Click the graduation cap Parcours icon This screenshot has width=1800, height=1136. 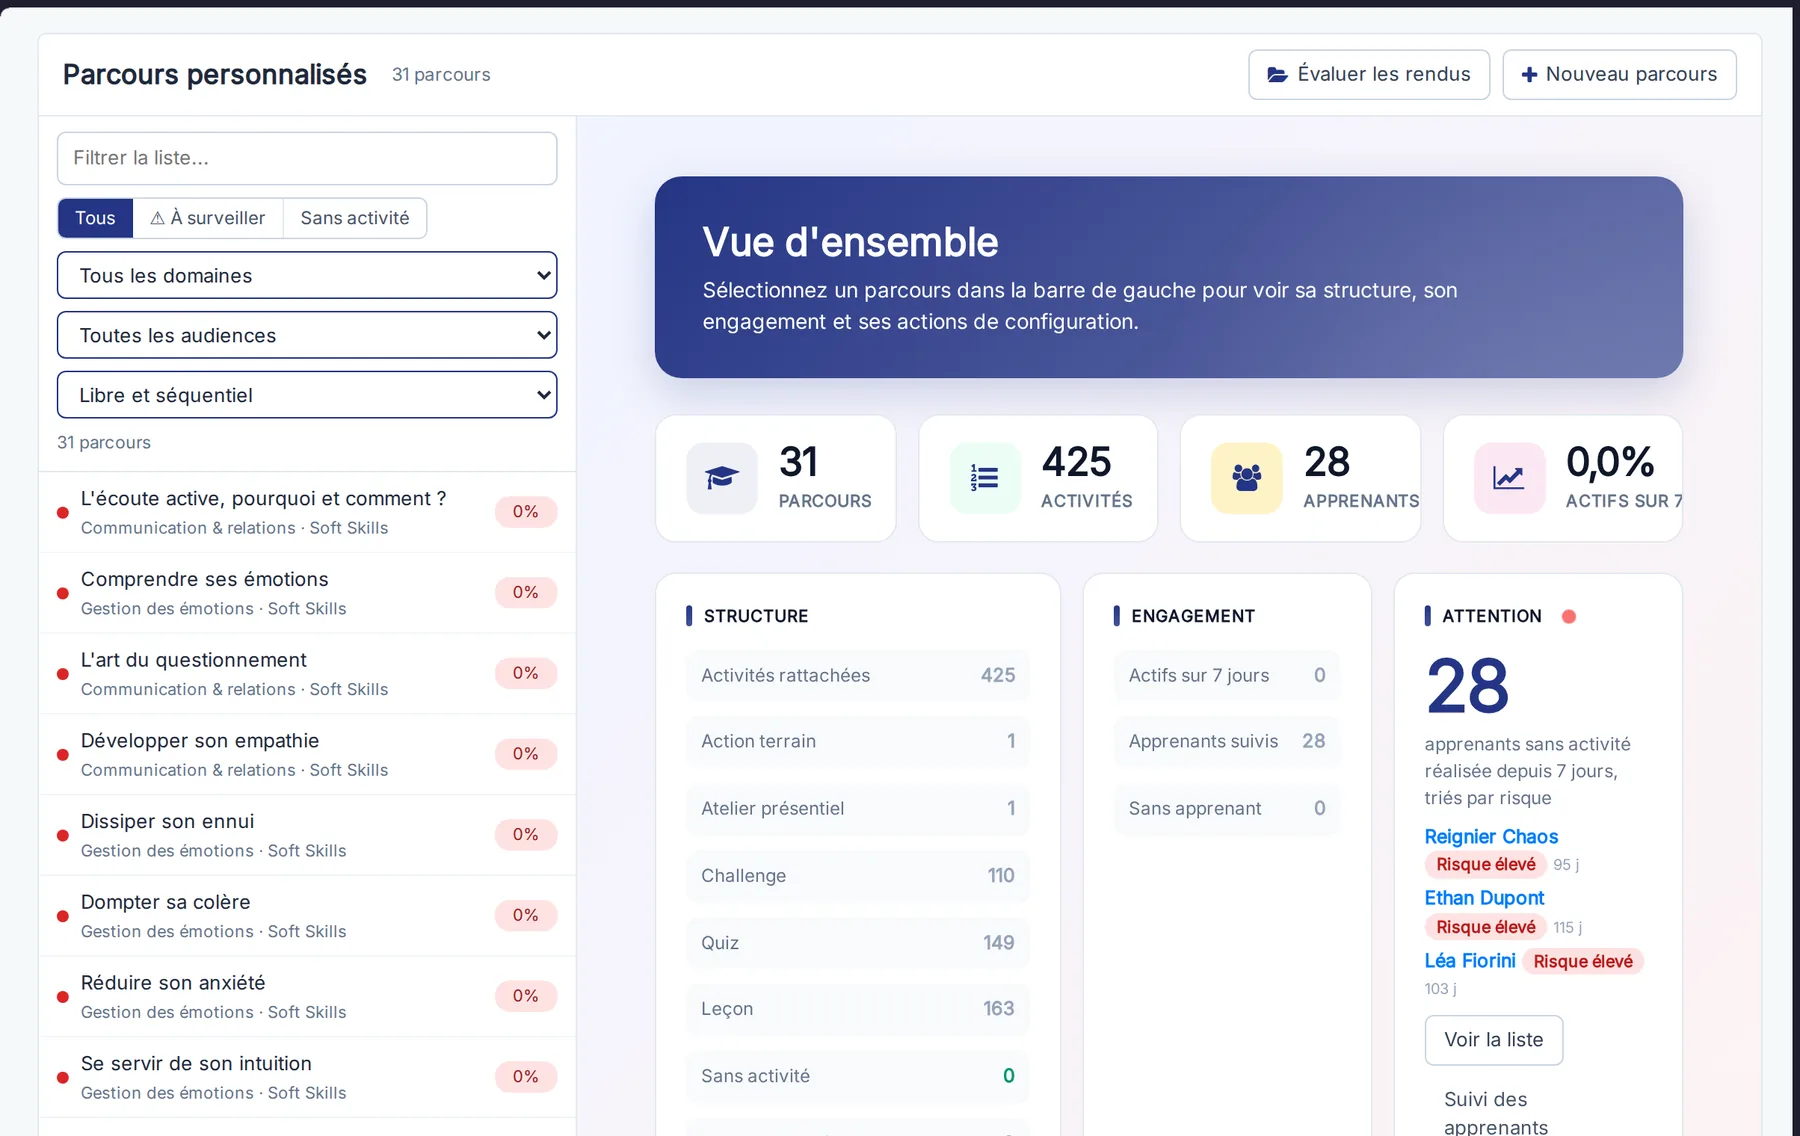(722, 478)
